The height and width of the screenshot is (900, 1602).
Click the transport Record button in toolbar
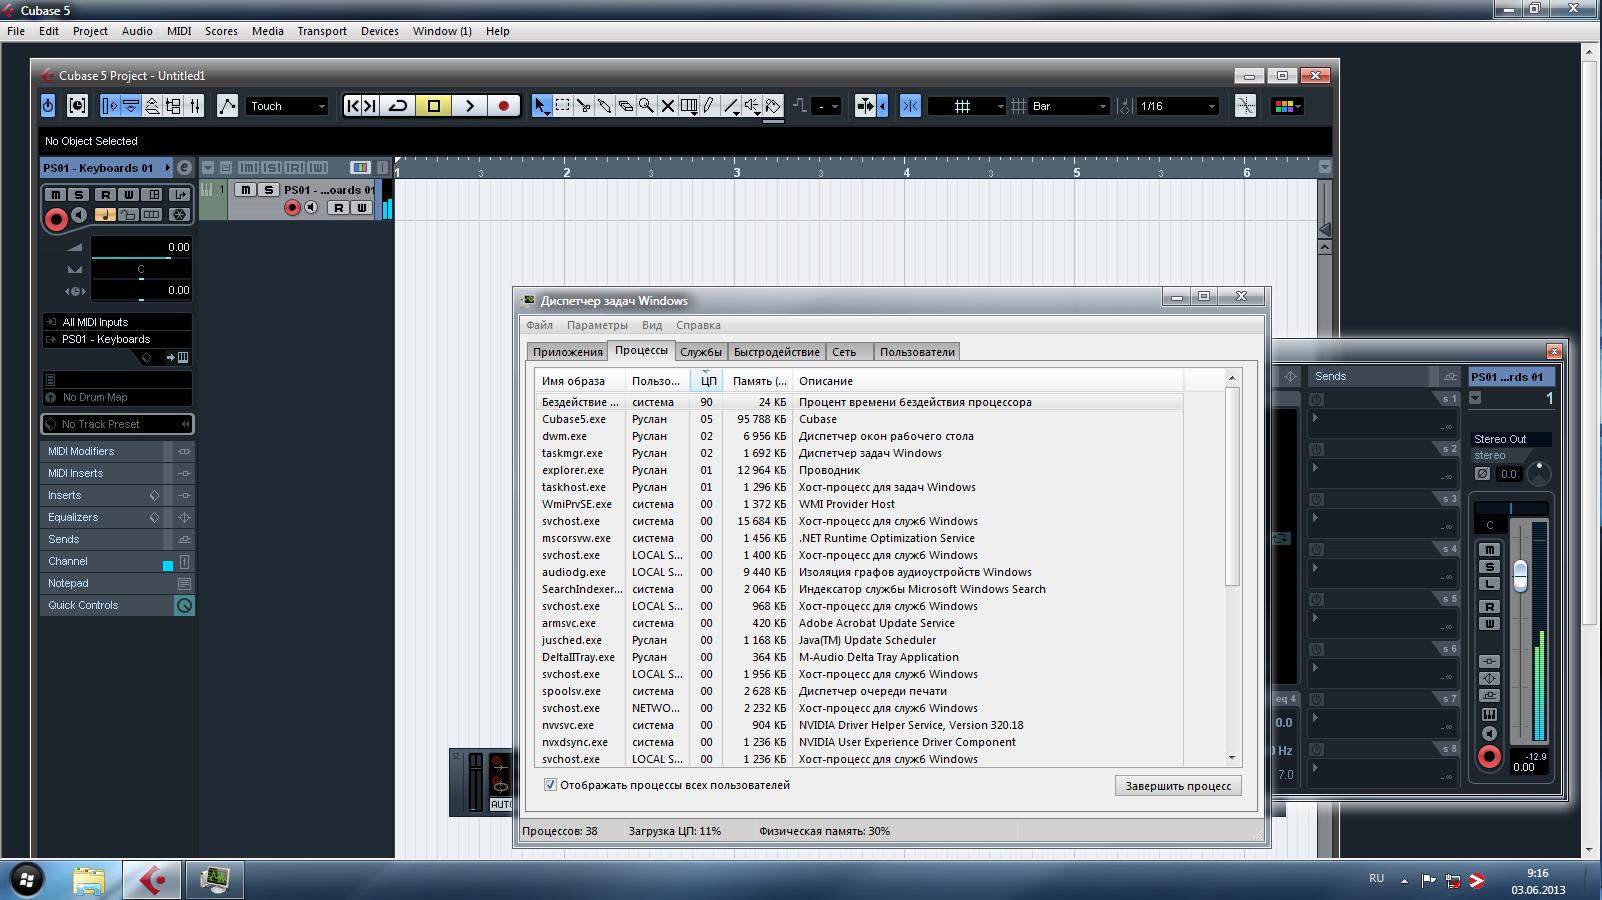503,106
